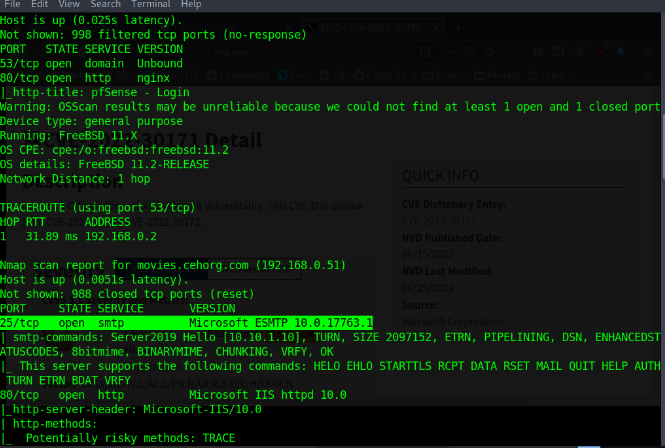Open the Help menu
665x448 pixels.
pyautogui.click(x=191, y=5)
